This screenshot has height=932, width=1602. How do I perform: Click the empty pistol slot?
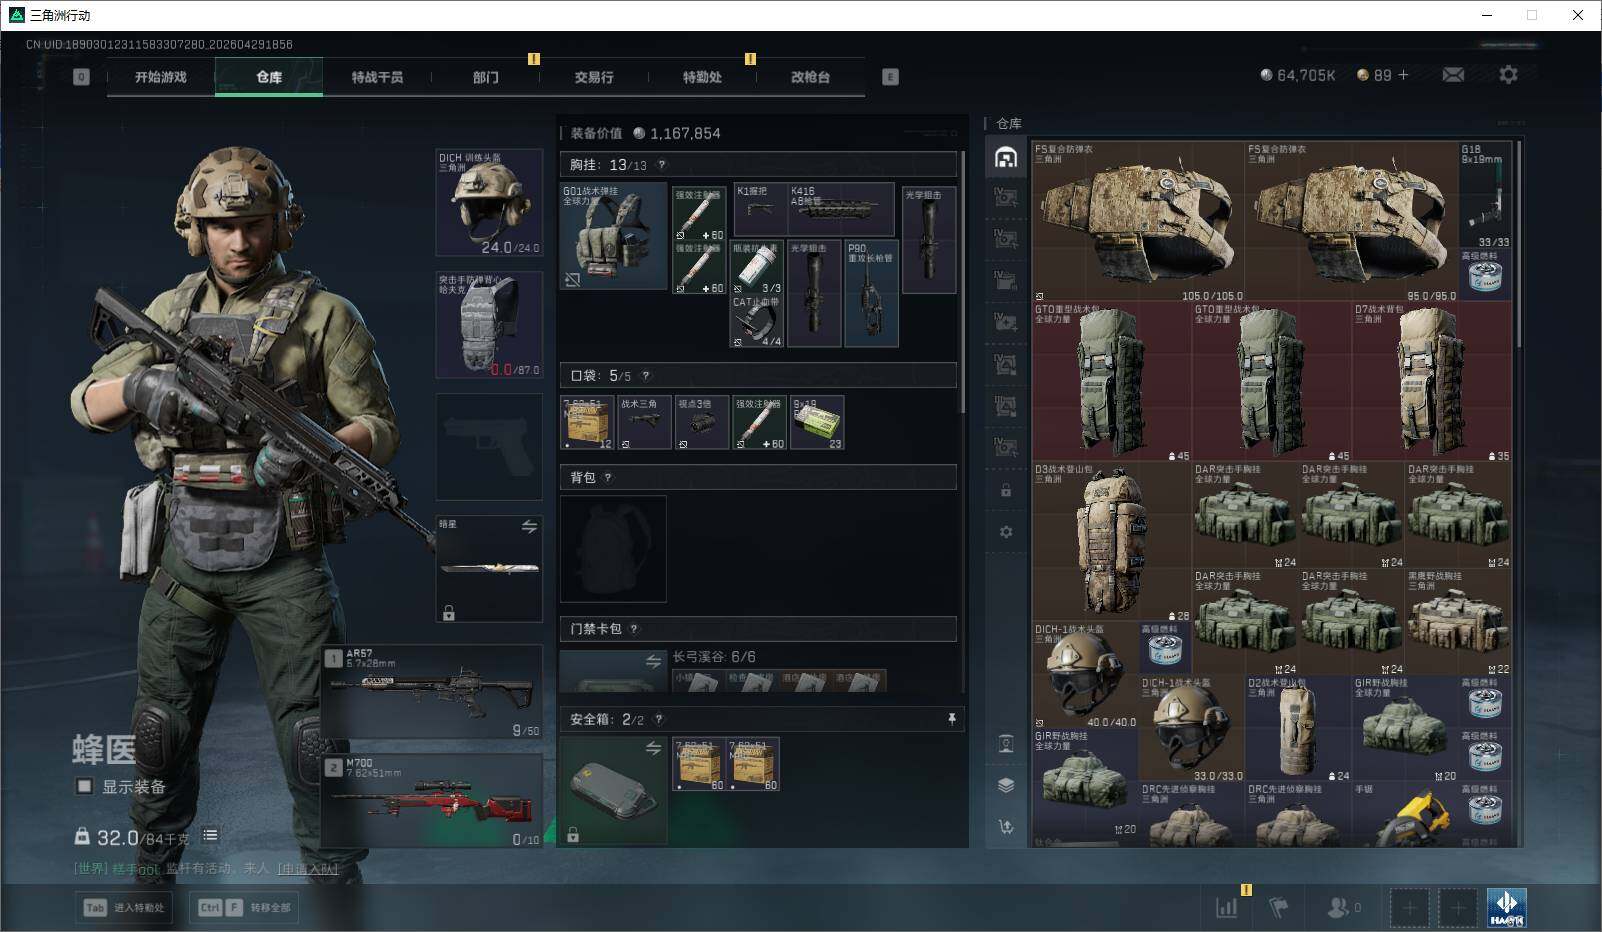click(x=489, y=447)
